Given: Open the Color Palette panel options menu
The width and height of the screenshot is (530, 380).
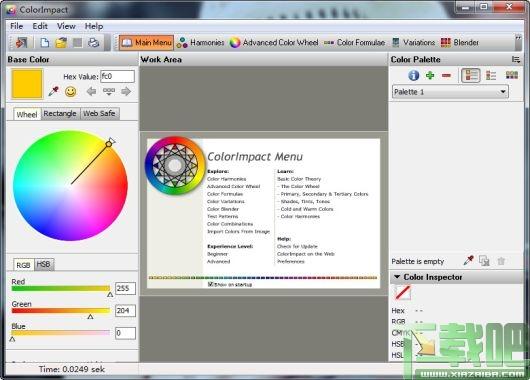Looking at the screenshot, I should click(516, 60).
